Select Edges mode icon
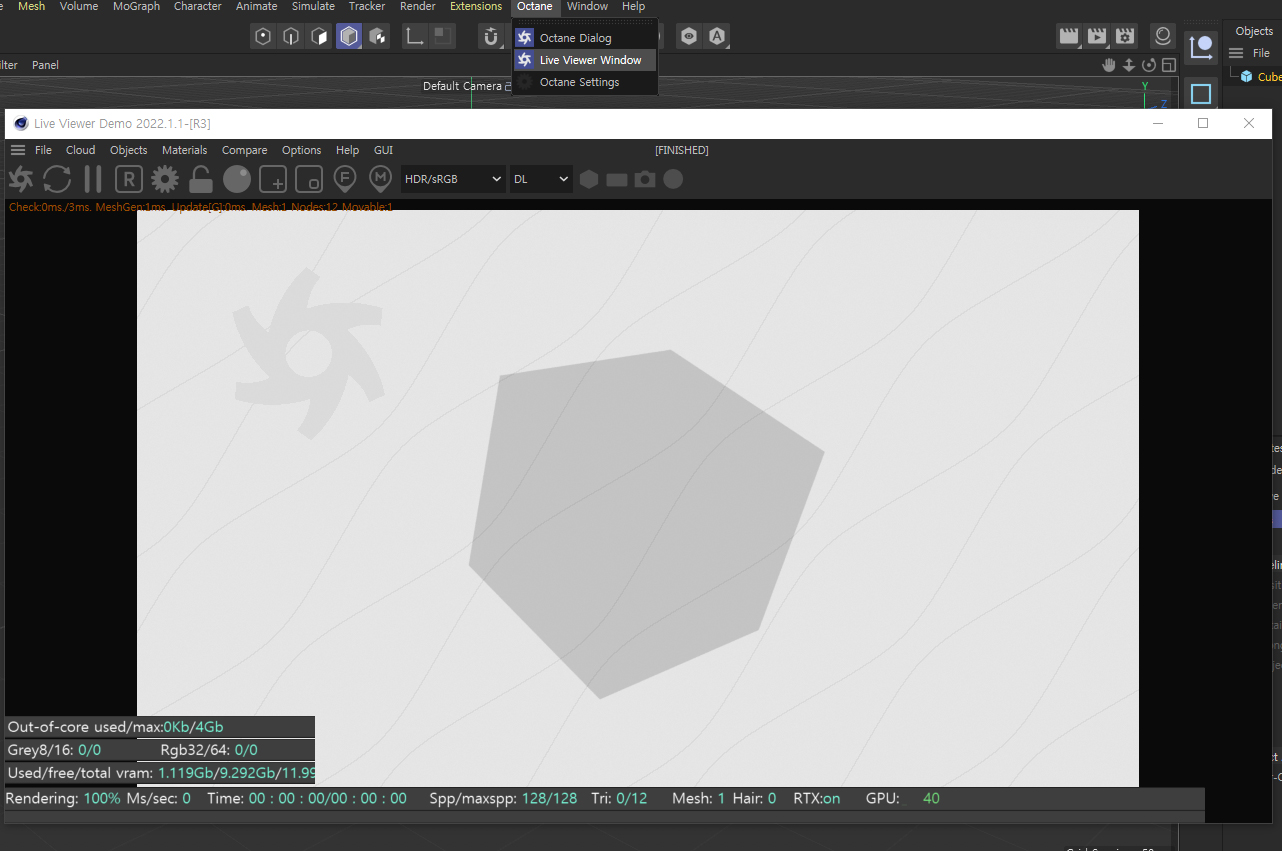Viewport: 1282px width, 851px height. pos(291,37)
